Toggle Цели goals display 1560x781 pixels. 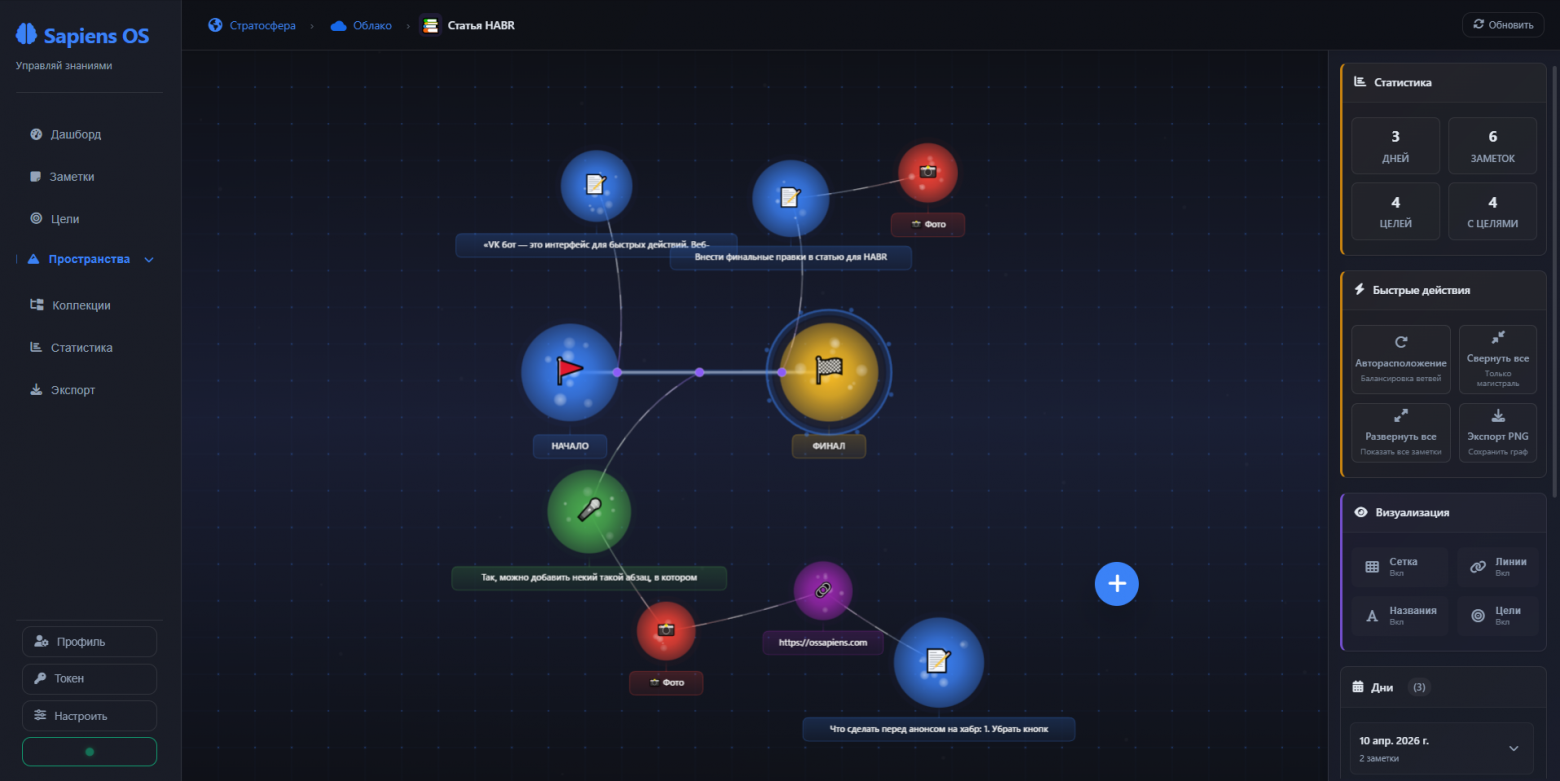[x=1497, y=615]
